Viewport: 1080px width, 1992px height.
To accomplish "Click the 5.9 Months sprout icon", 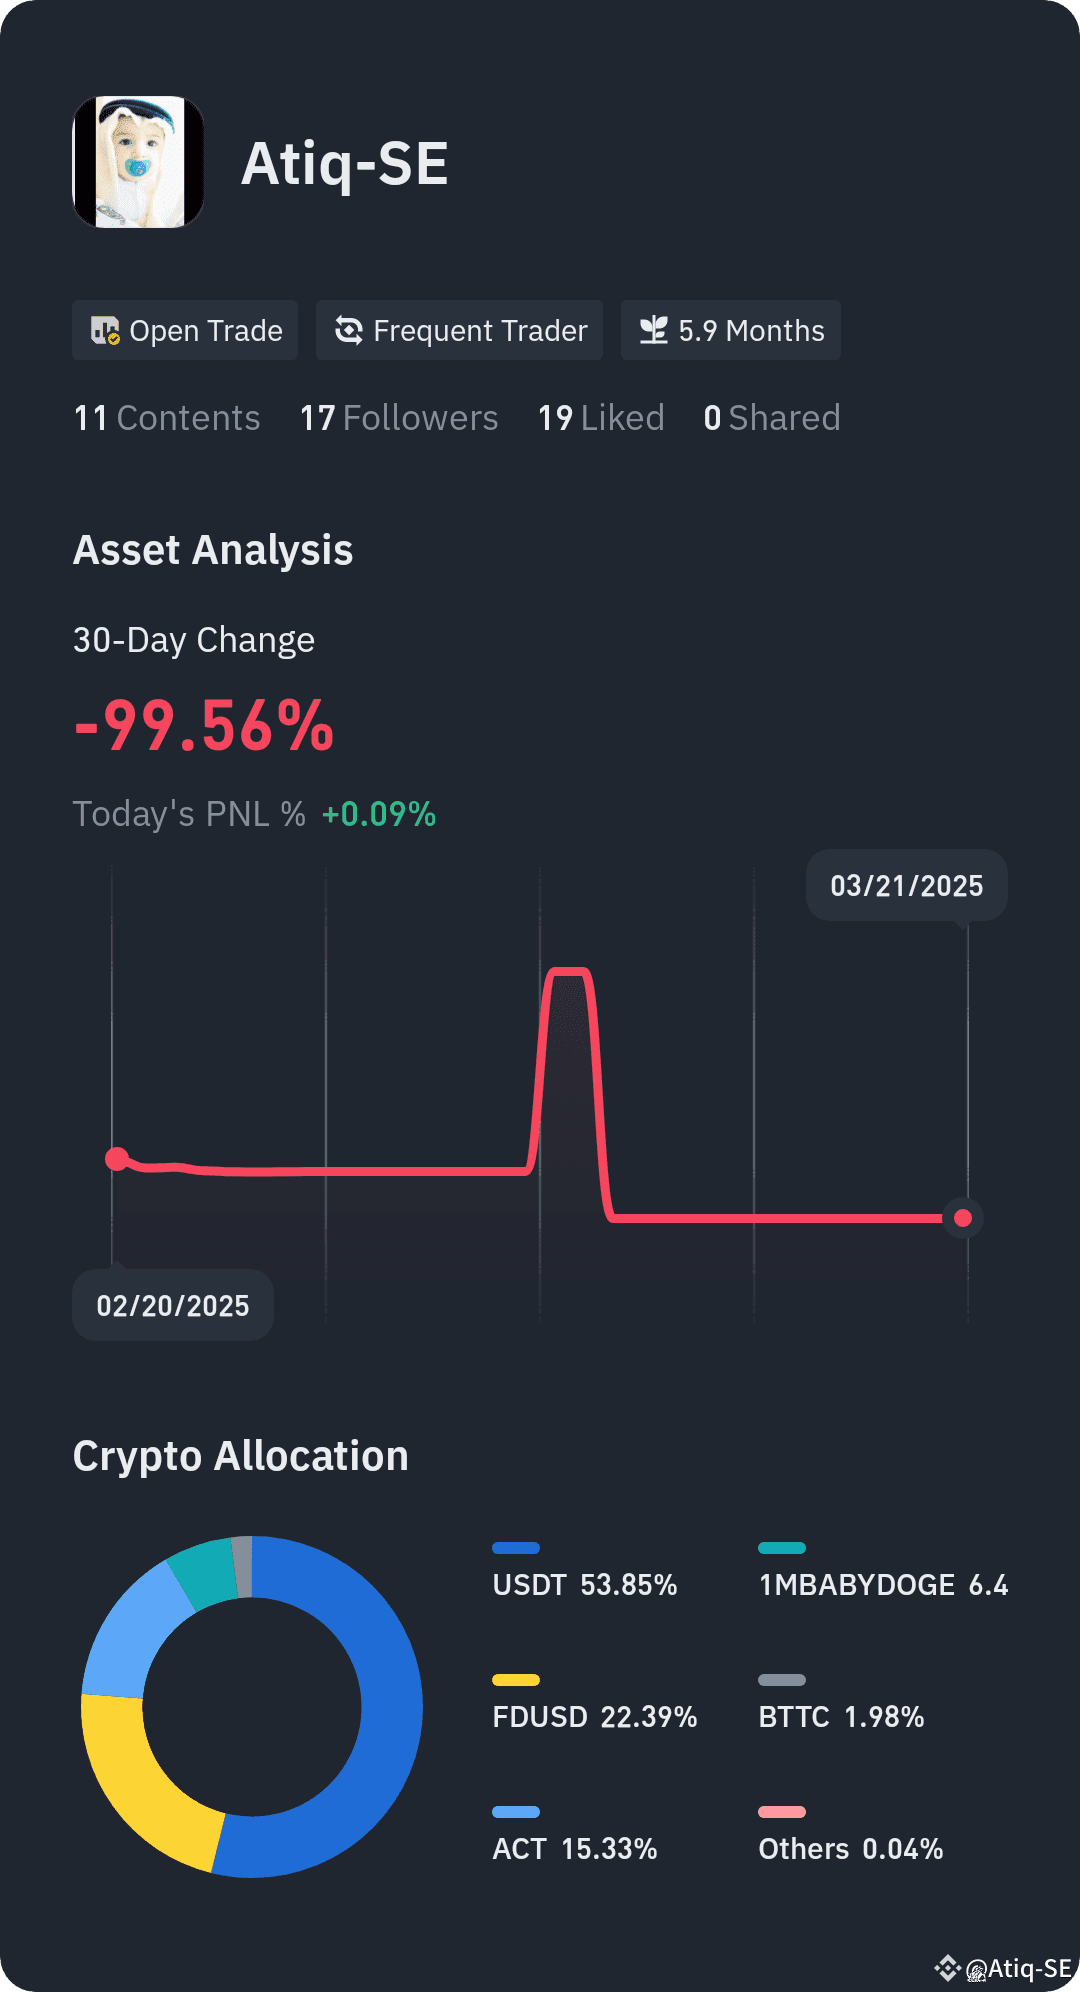I will click(654, 331).
